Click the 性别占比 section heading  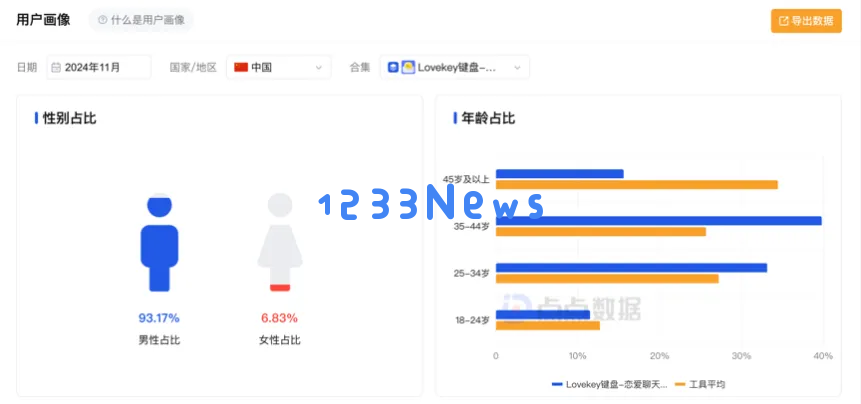69,118
